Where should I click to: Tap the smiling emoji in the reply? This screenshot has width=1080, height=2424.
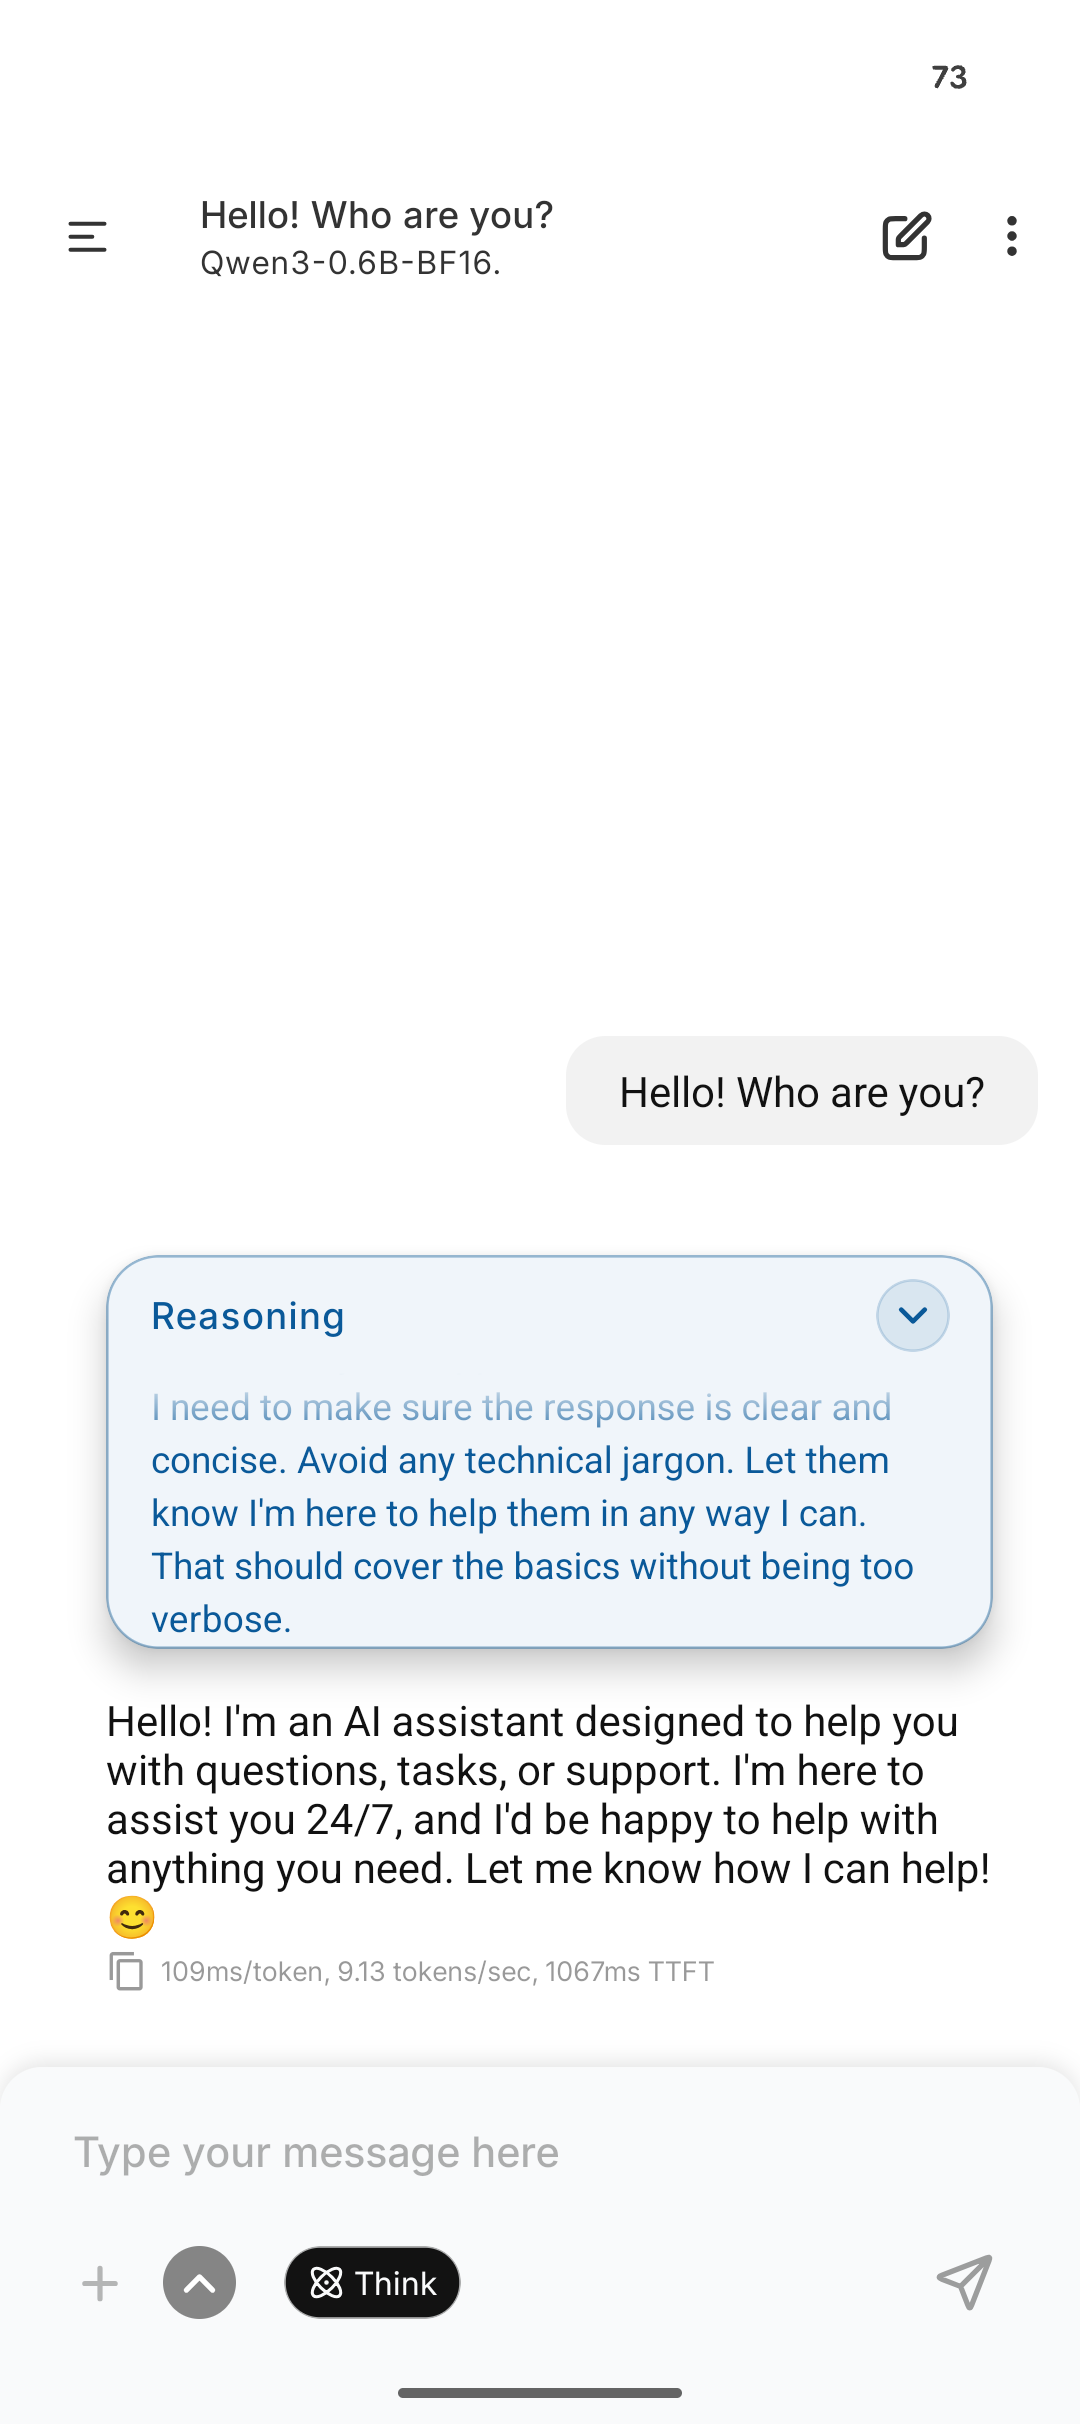(x=132, y=1918)
